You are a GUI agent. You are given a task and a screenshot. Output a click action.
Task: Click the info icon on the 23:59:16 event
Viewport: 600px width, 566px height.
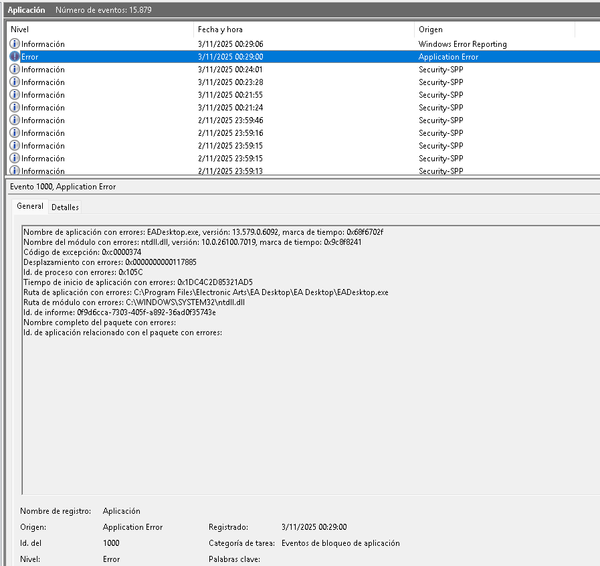point(14,133)
